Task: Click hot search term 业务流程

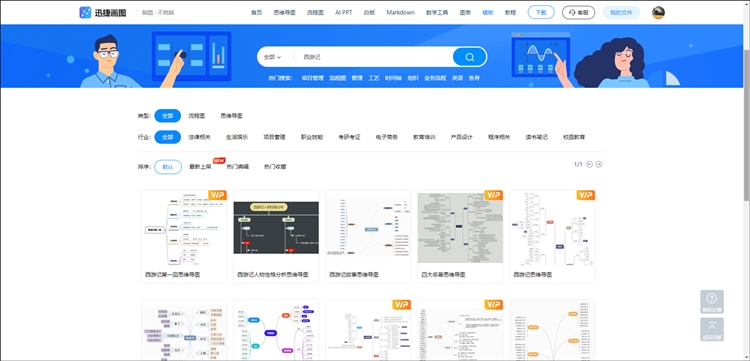Action: 435,78
